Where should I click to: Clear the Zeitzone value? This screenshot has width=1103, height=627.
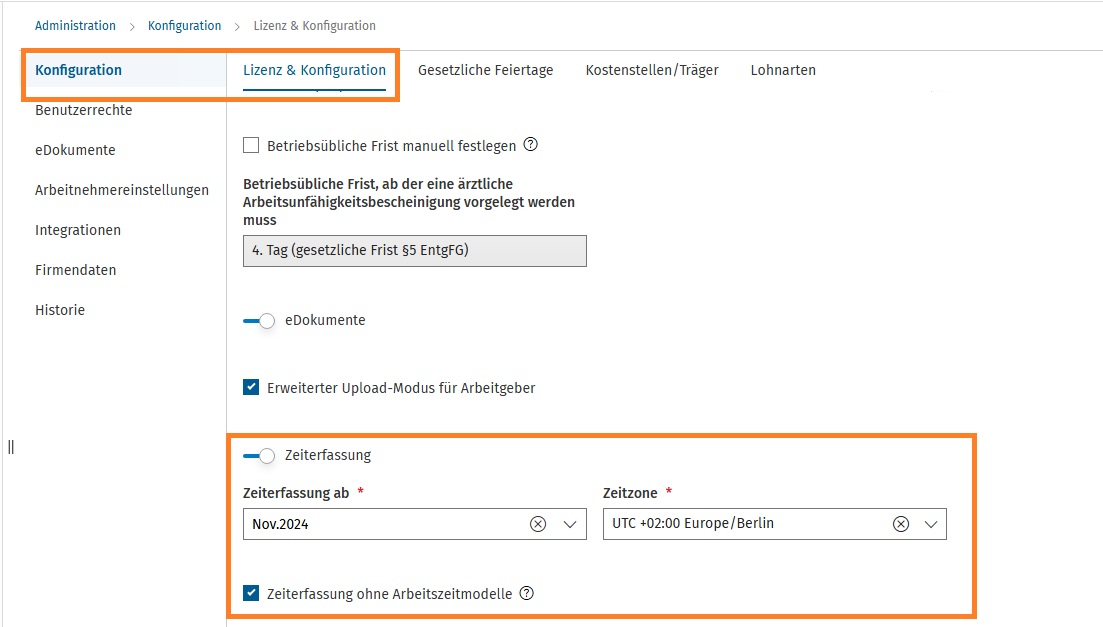pos(901,524)
